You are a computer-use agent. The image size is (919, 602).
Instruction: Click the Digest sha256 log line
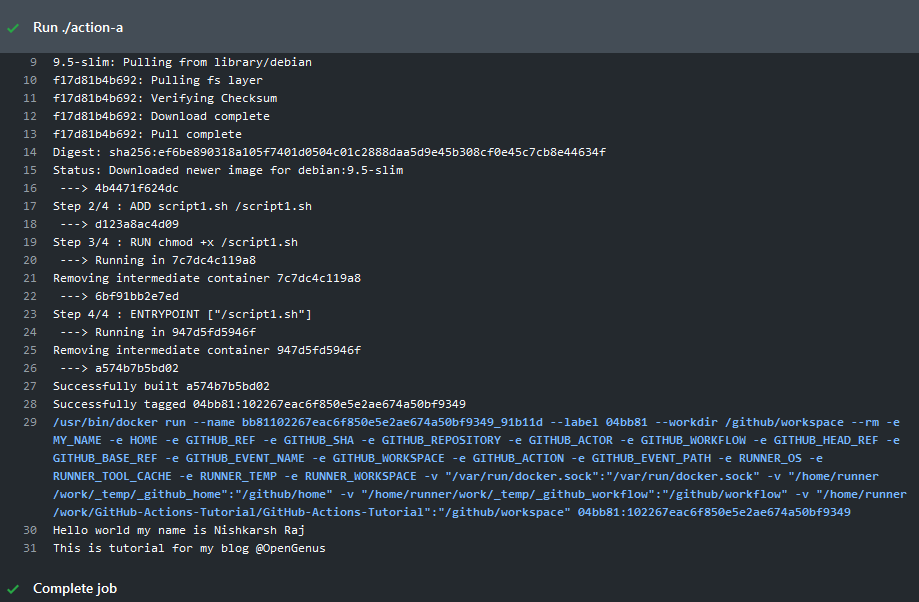tap(329, 152)
